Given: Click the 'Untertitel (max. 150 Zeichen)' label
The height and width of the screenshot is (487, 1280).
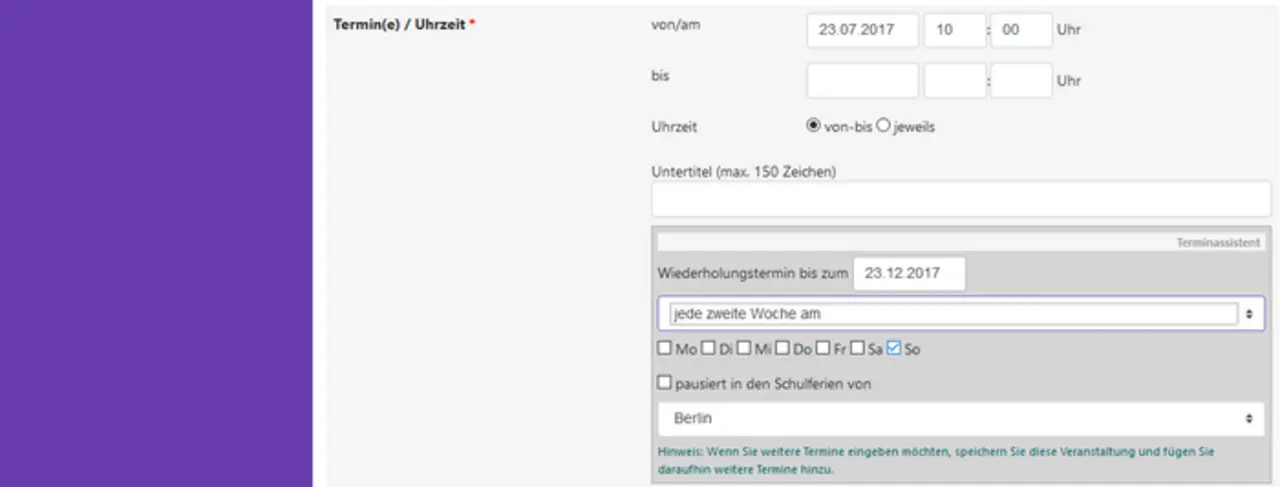Looking at the screenshot, I should [744, 172].
